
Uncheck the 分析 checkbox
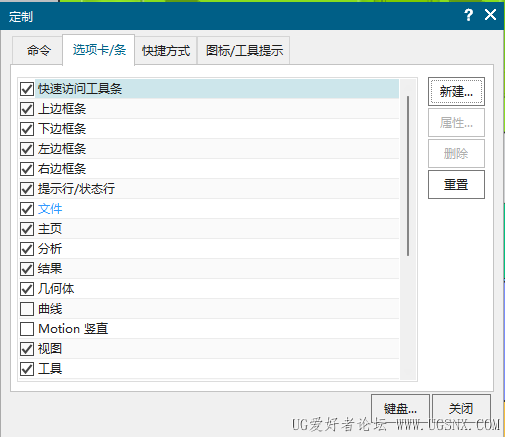[x=27, y=249]
